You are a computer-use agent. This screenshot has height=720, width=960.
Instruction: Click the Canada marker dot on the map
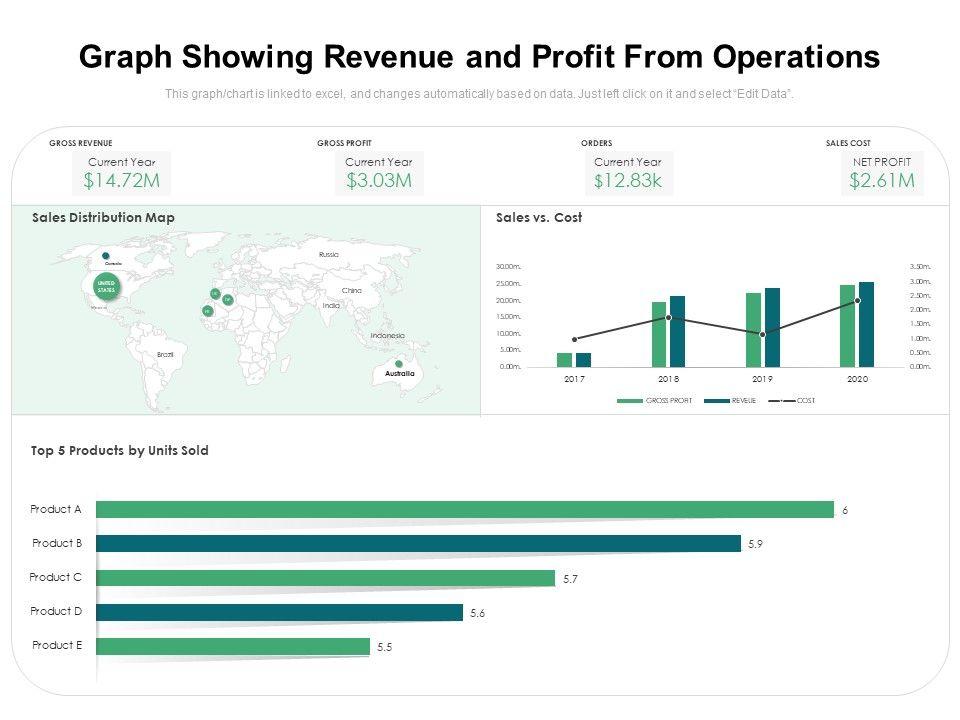coord(106,255)
